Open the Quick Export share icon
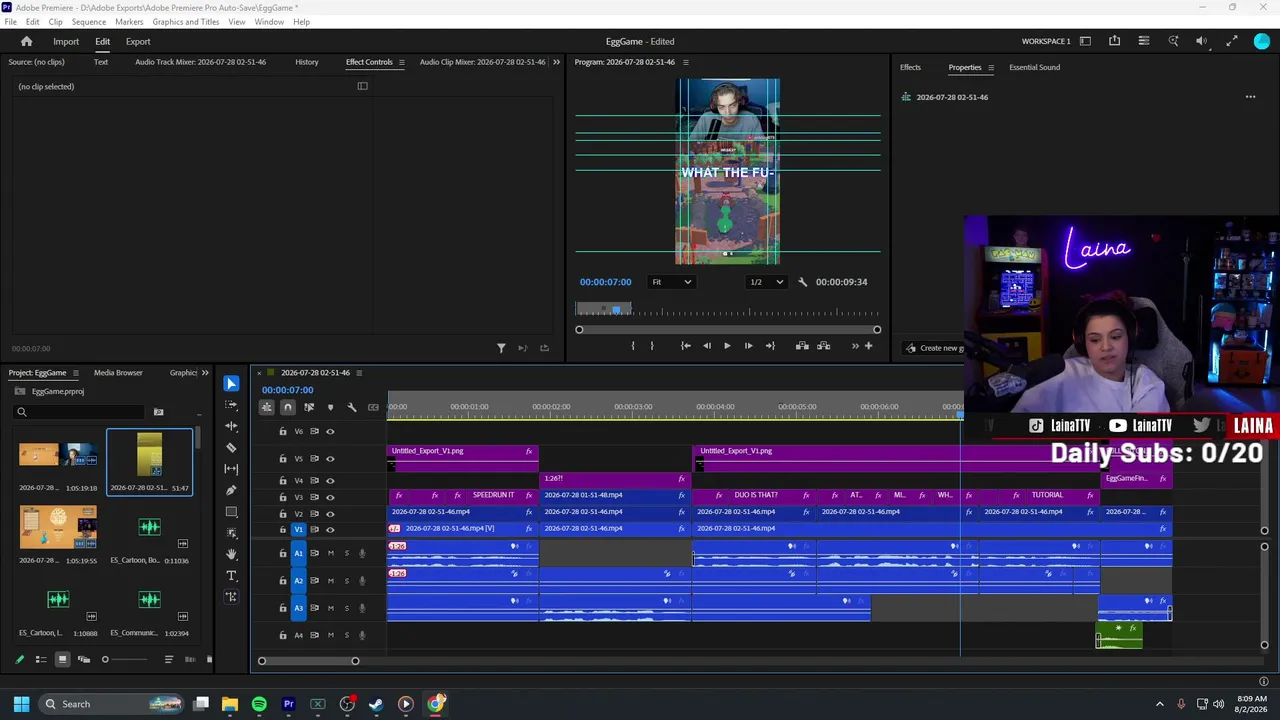Viewport: 1280px width, 720px height. point(1114,41)
